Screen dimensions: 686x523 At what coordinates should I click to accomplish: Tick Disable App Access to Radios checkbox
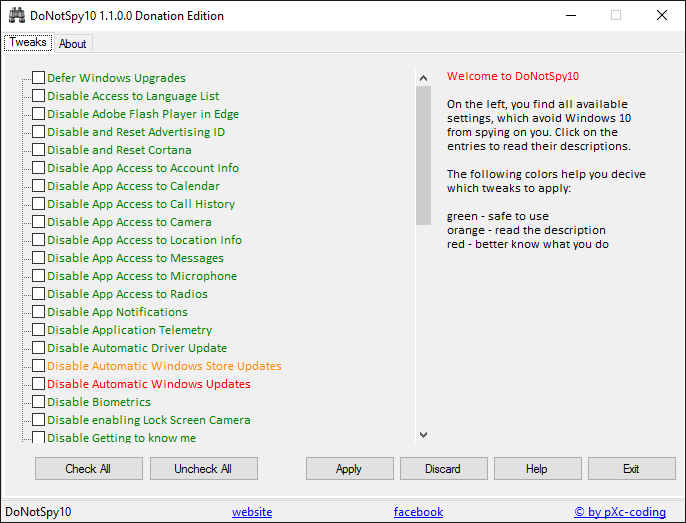(38, 293)
